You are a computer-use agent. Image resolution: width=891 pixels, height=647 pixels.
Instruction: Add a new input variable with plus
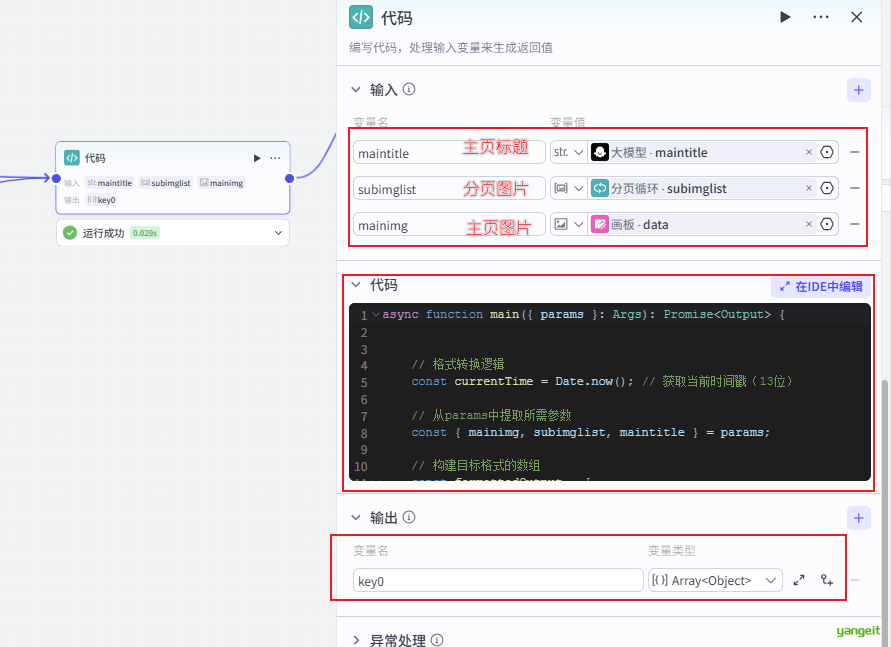(x=858, y=90)
